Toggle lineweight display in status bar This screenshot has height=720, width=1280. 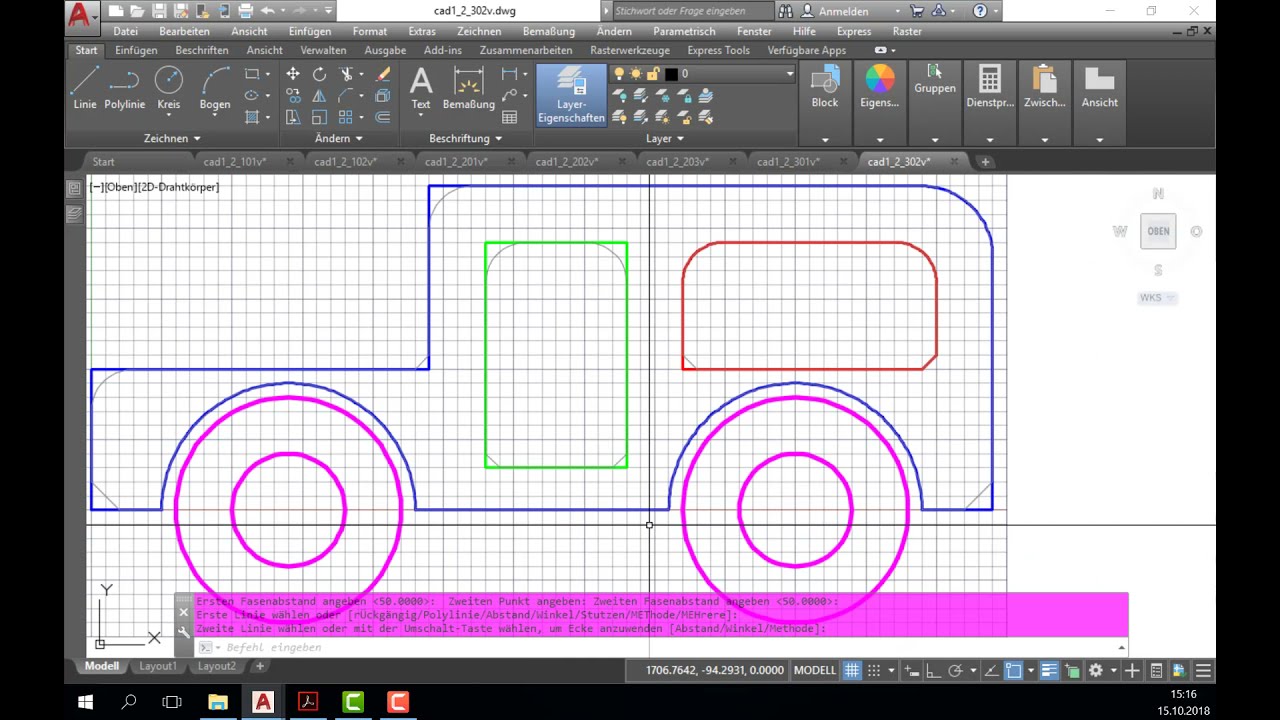coord(1049,671)
